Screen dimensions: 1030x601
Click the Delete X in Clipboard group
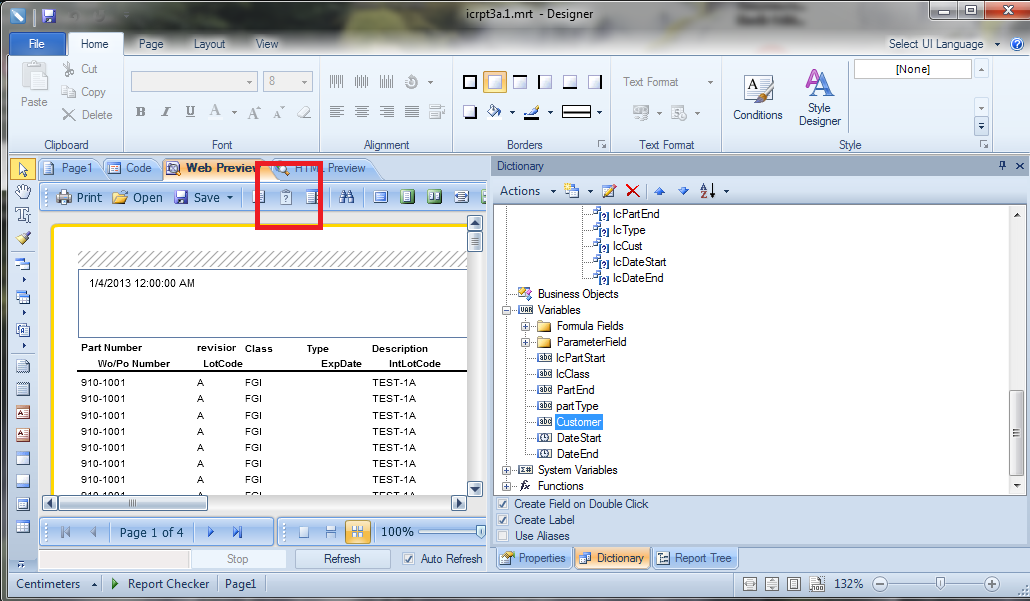(68, 115)
